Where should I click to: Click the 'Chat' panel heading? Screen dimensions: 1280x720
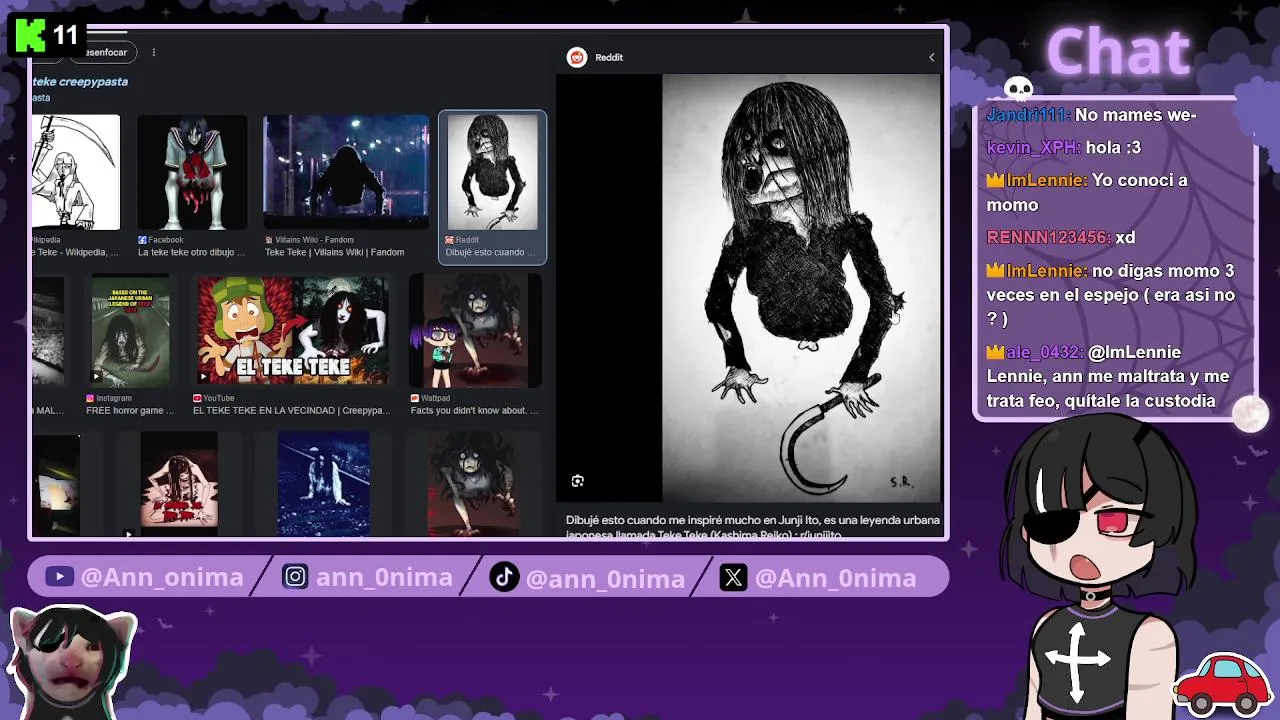[1117, 50]
